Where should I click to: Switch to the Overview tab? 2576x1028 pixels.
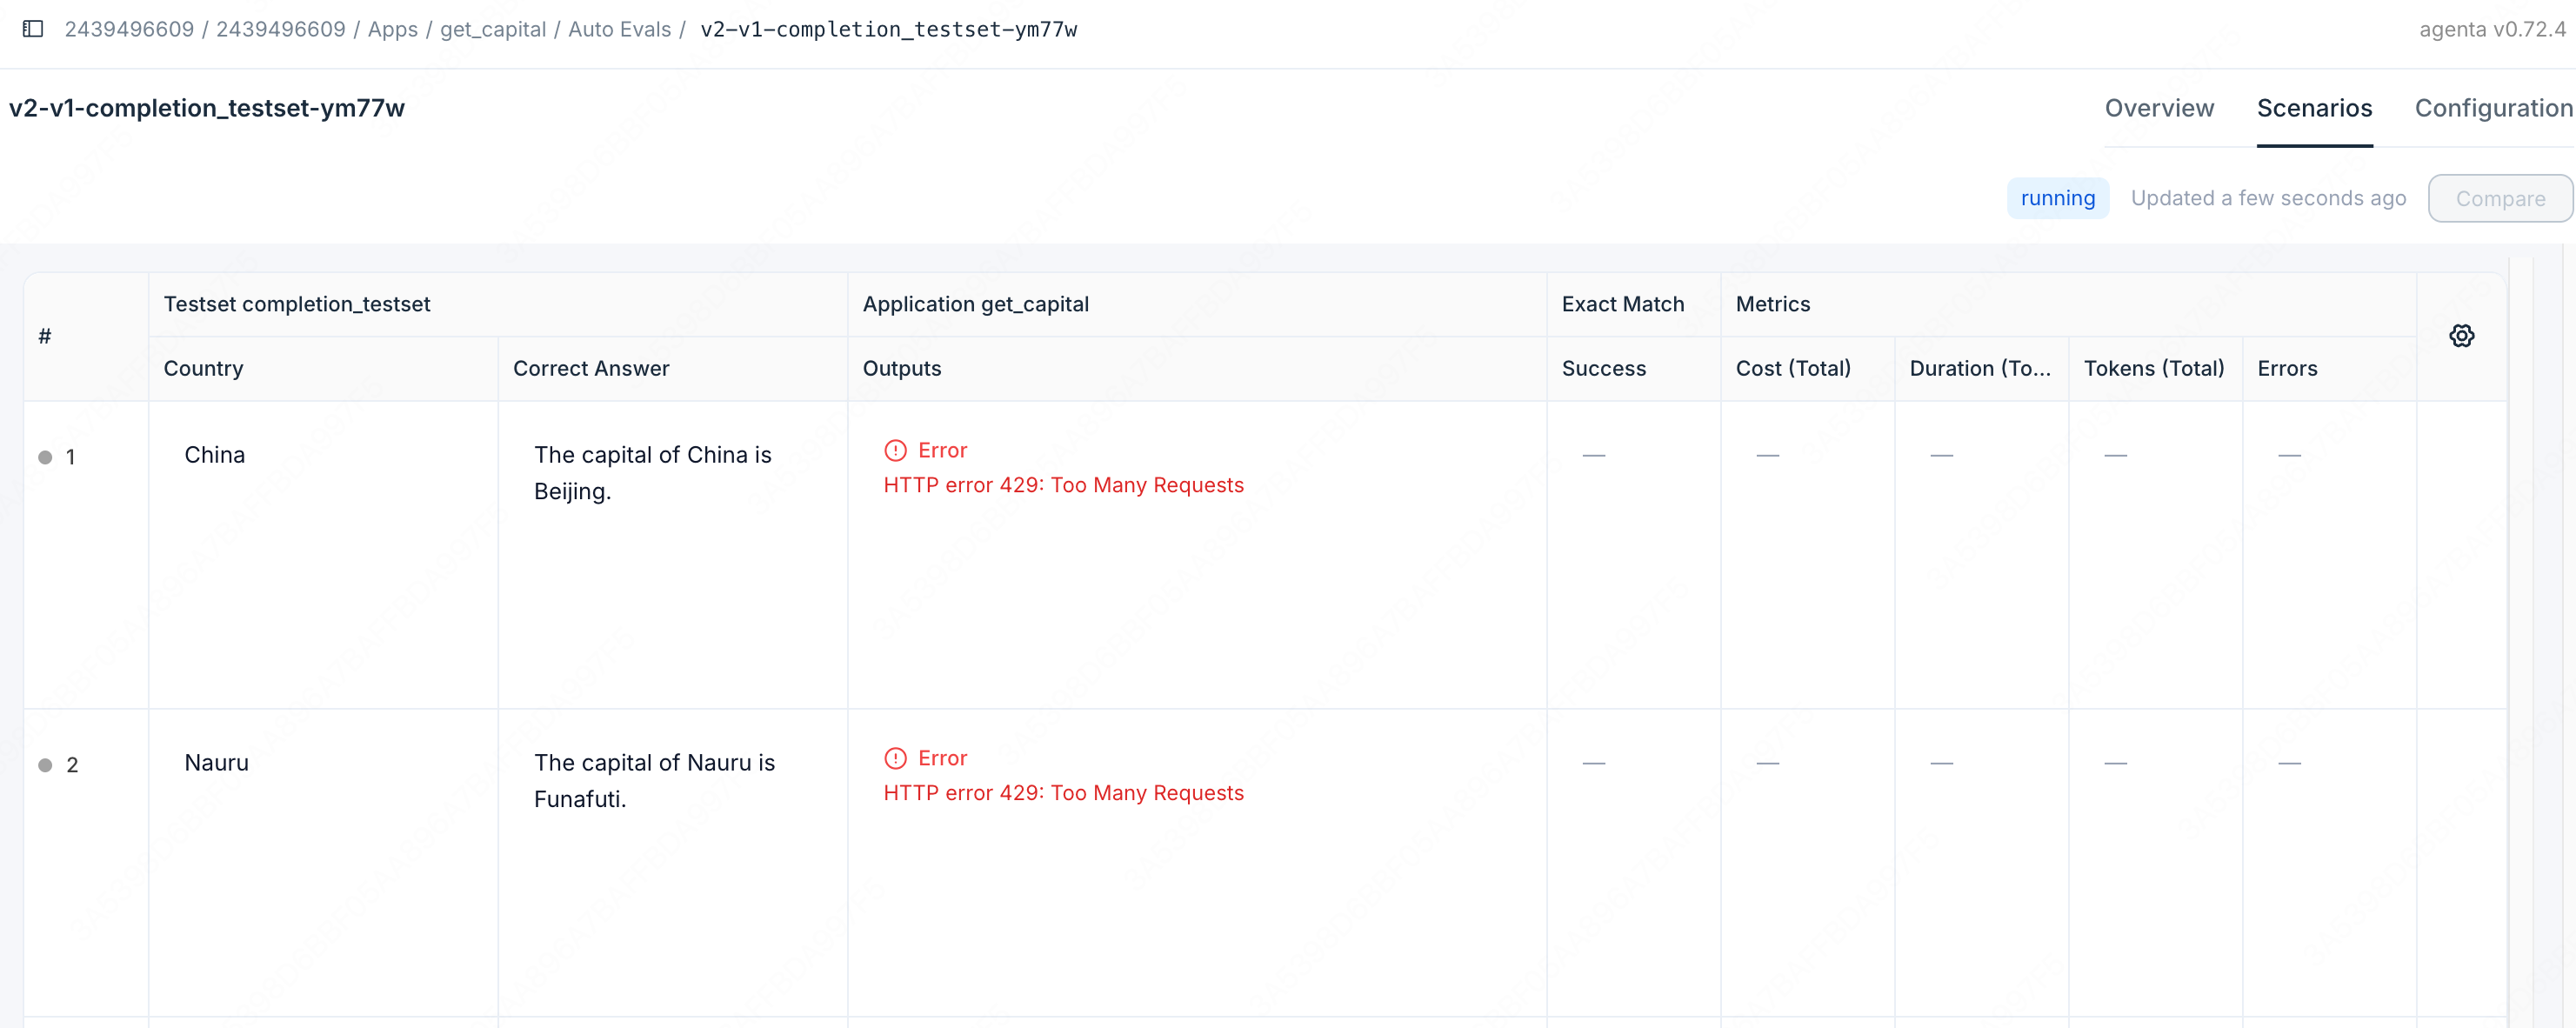(x=2158, y=108)
